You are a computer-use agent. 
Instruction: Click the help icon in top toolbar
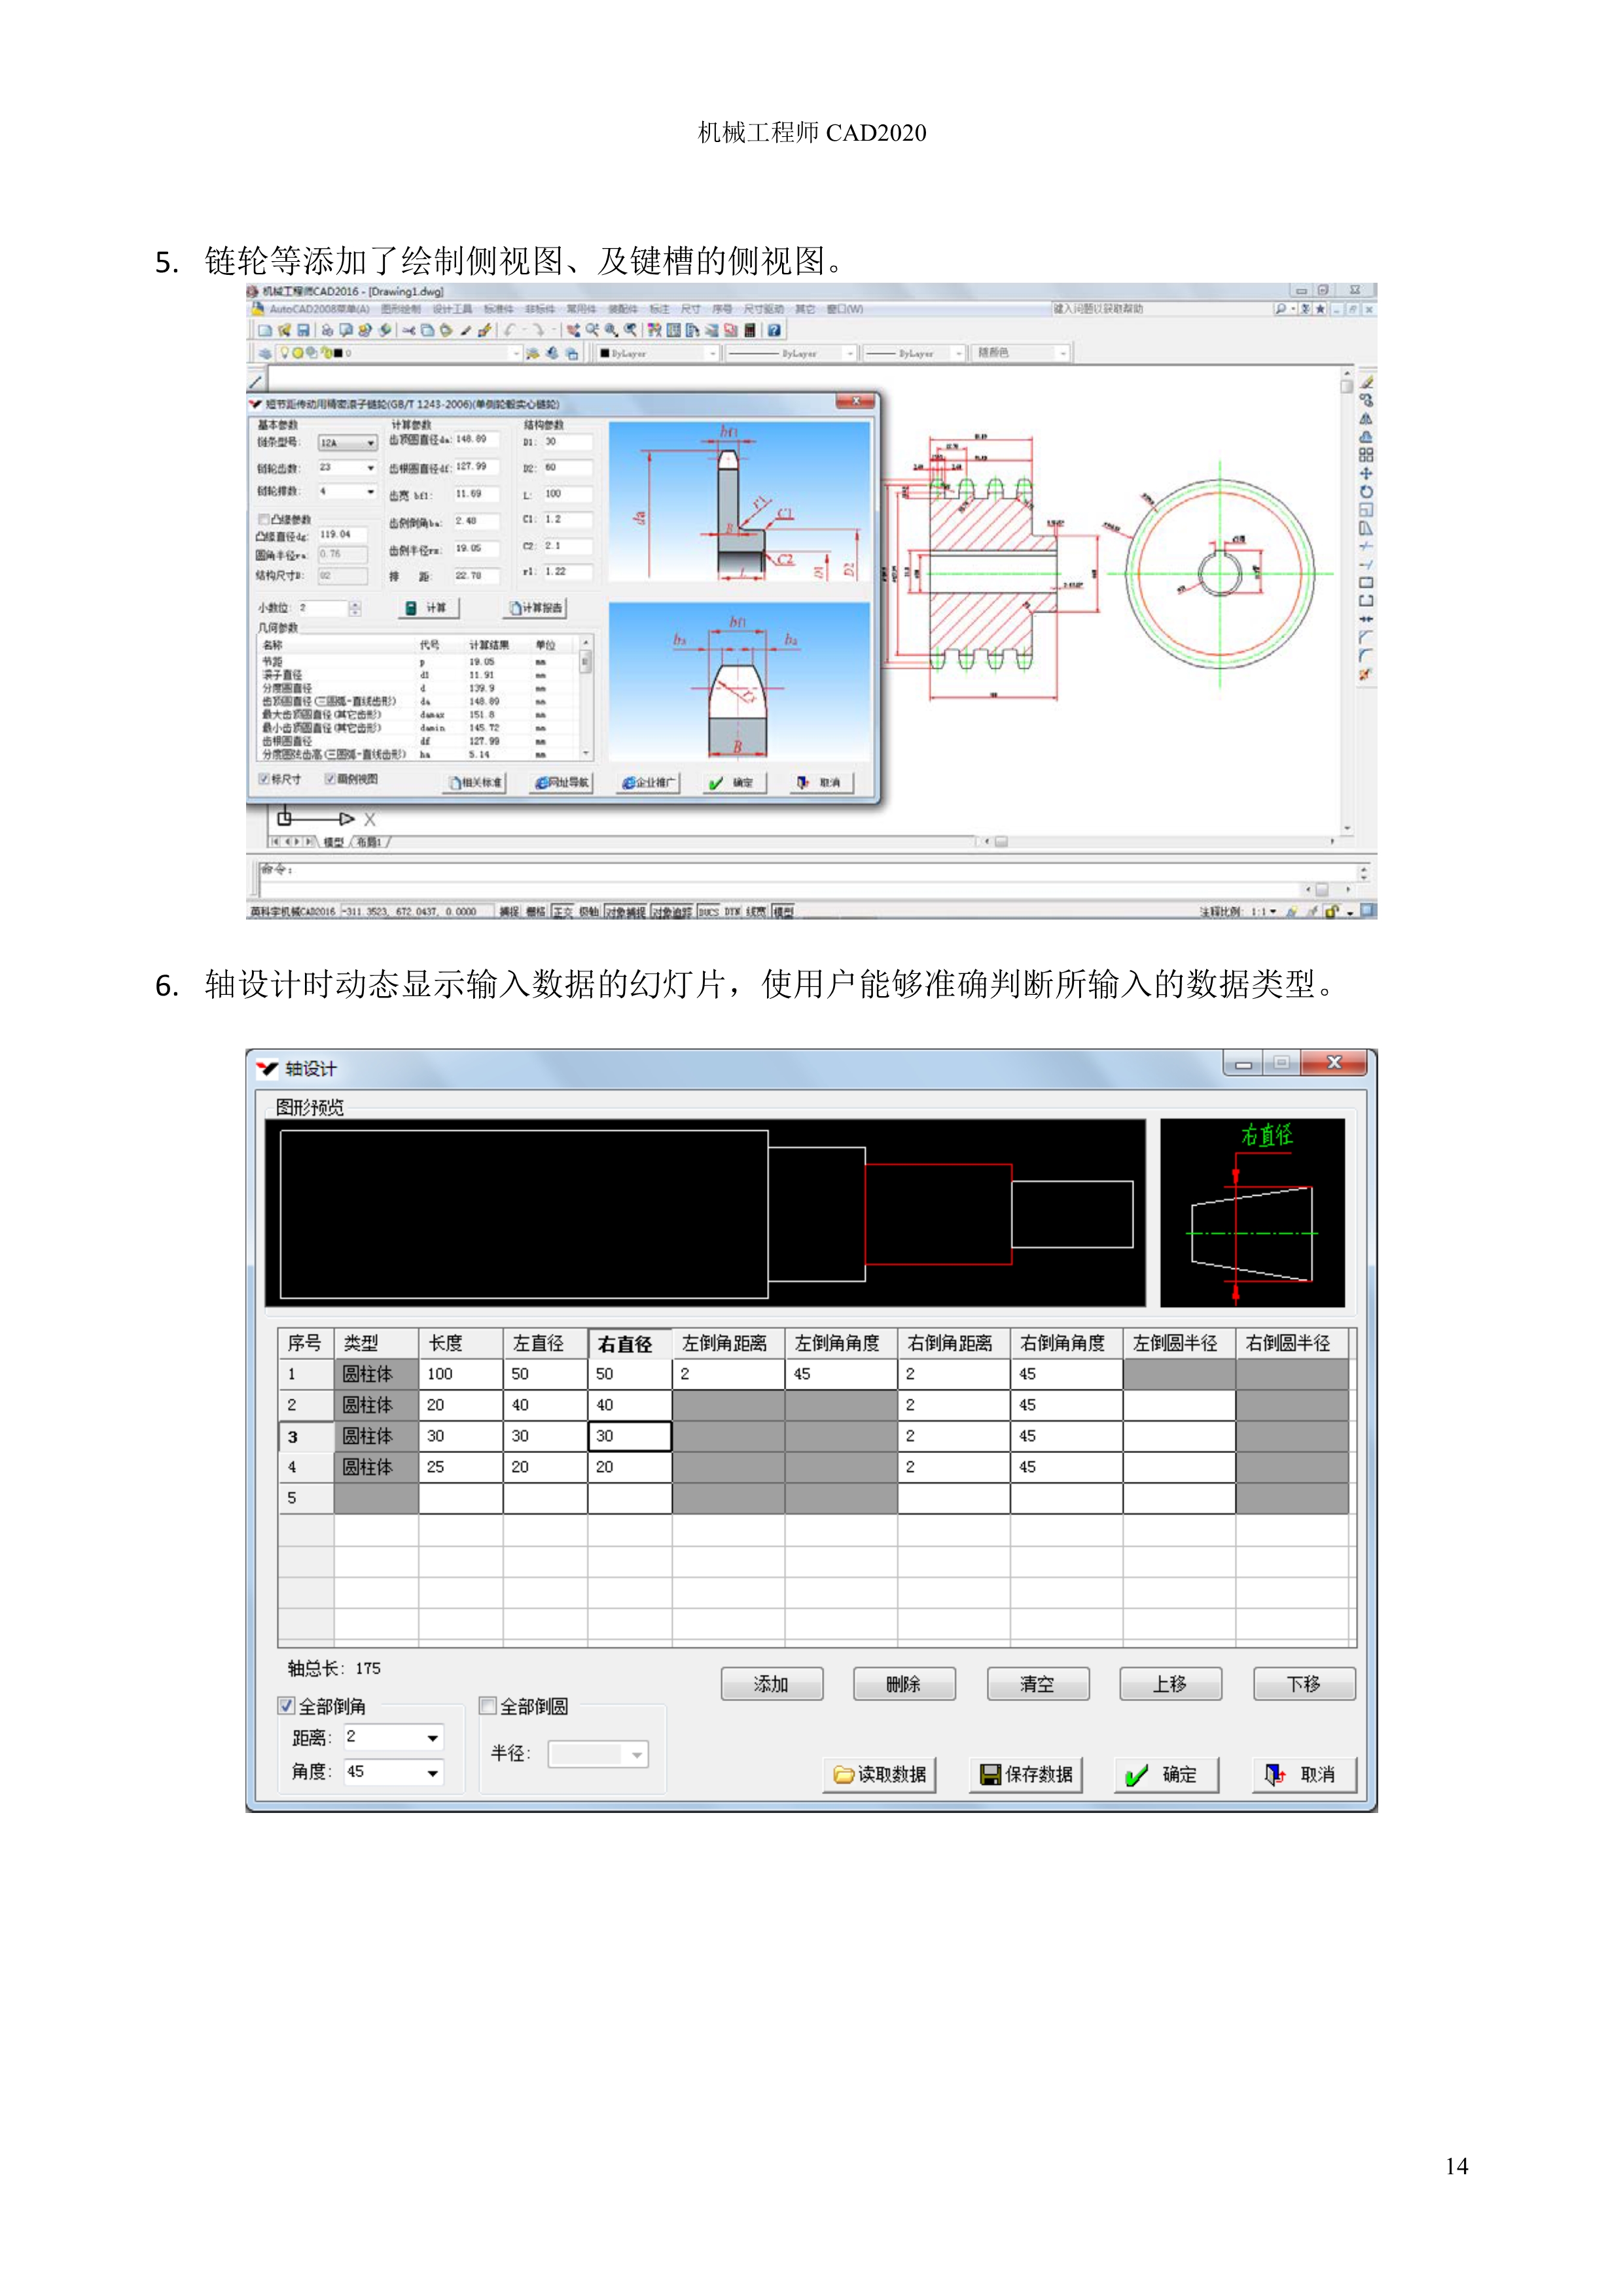pyautogui.click(x=773, y=330)
